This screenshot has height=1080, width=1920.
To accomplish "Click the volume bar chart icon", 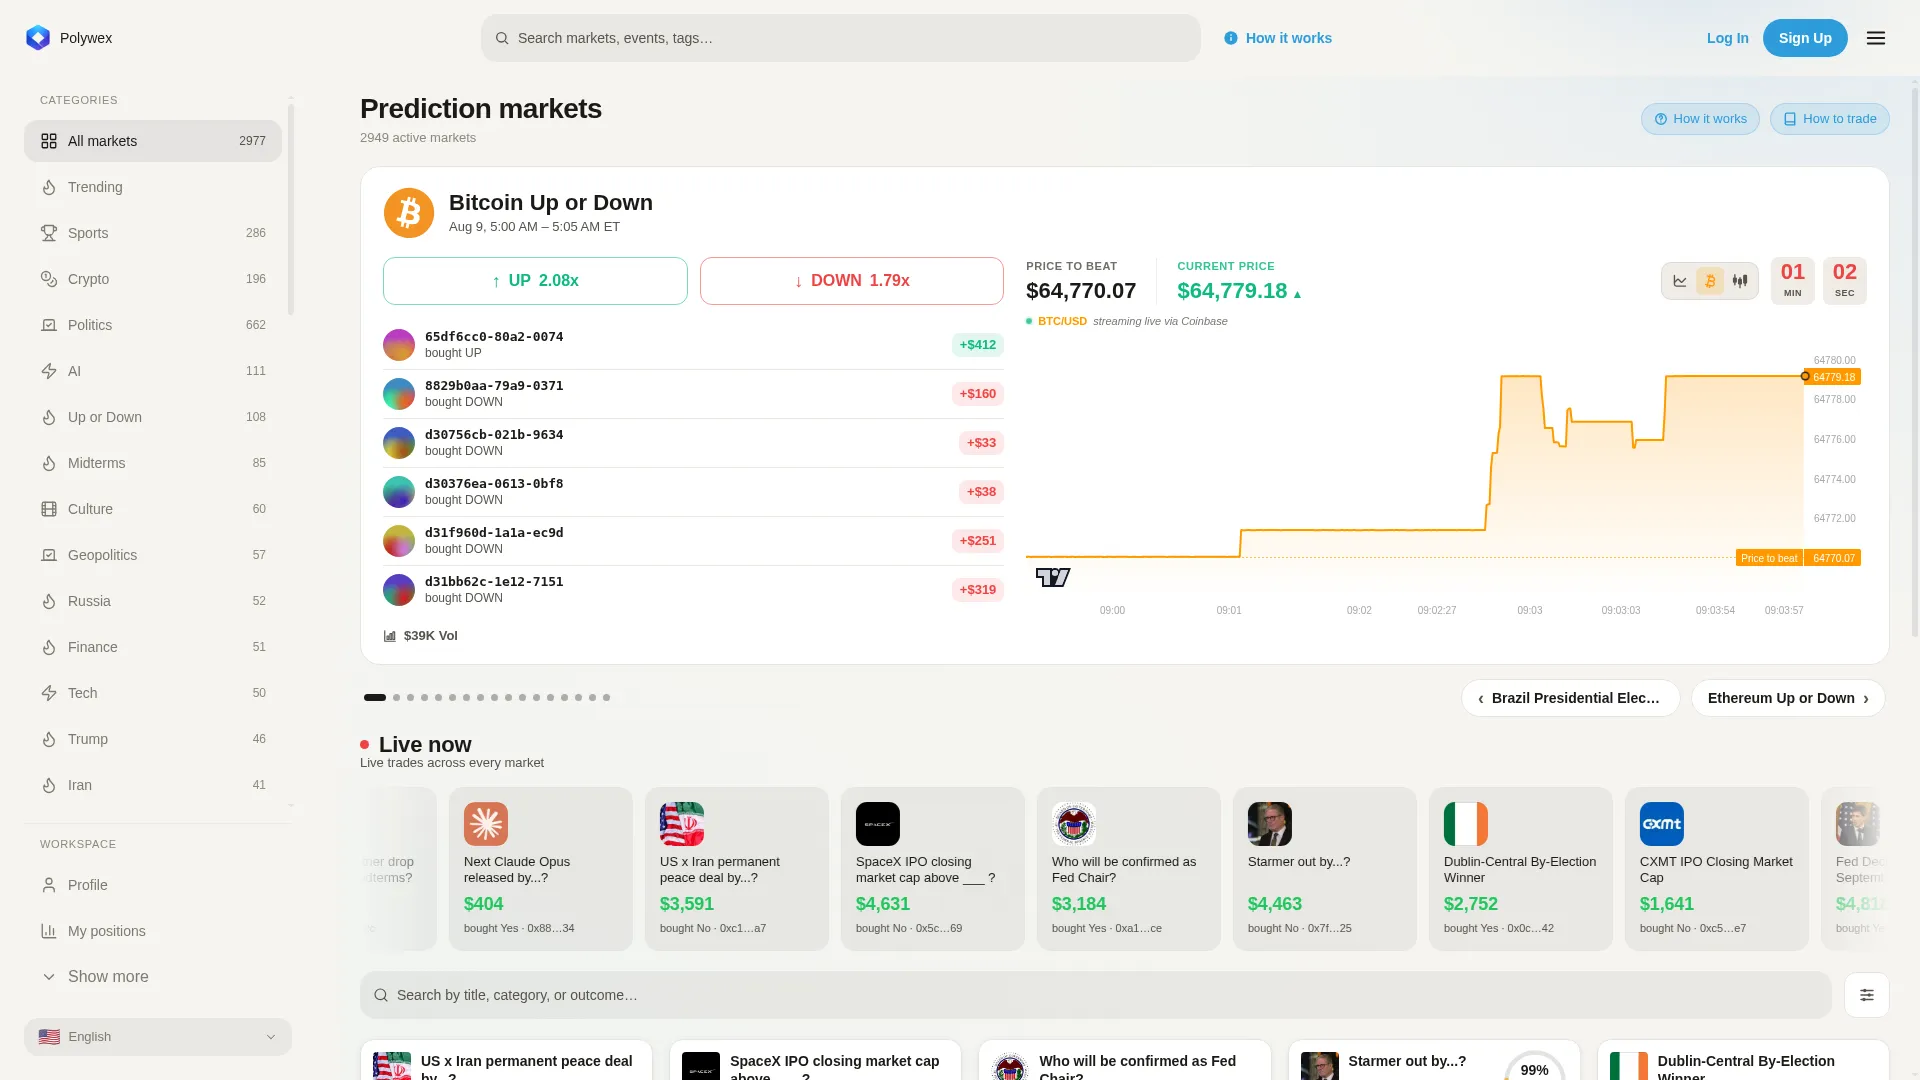I will click(390, 636).
